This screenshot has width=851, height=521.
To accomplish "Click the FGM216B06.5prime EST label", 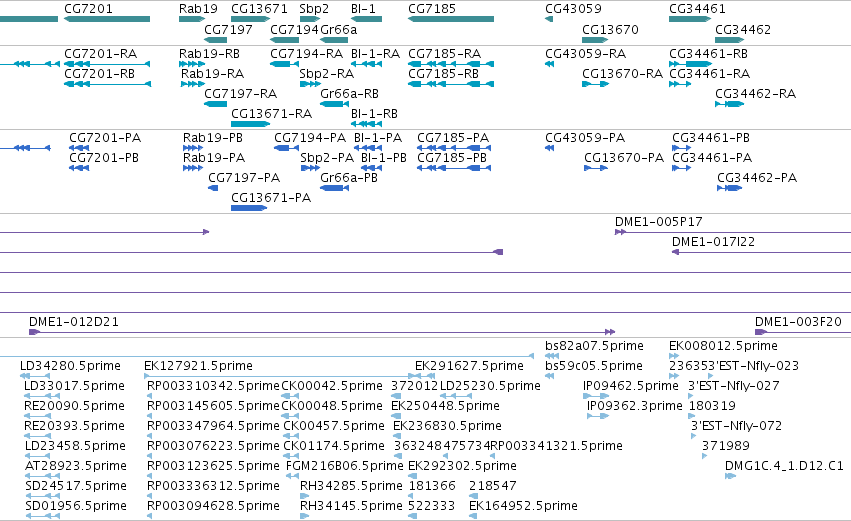I will (x=345, y=466).
